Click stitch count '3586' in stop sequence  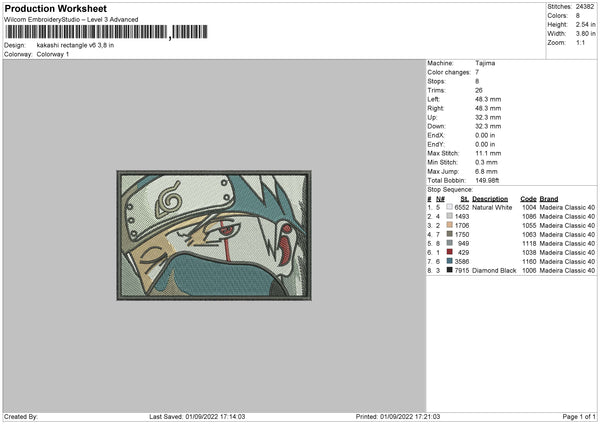coord(461,262)
